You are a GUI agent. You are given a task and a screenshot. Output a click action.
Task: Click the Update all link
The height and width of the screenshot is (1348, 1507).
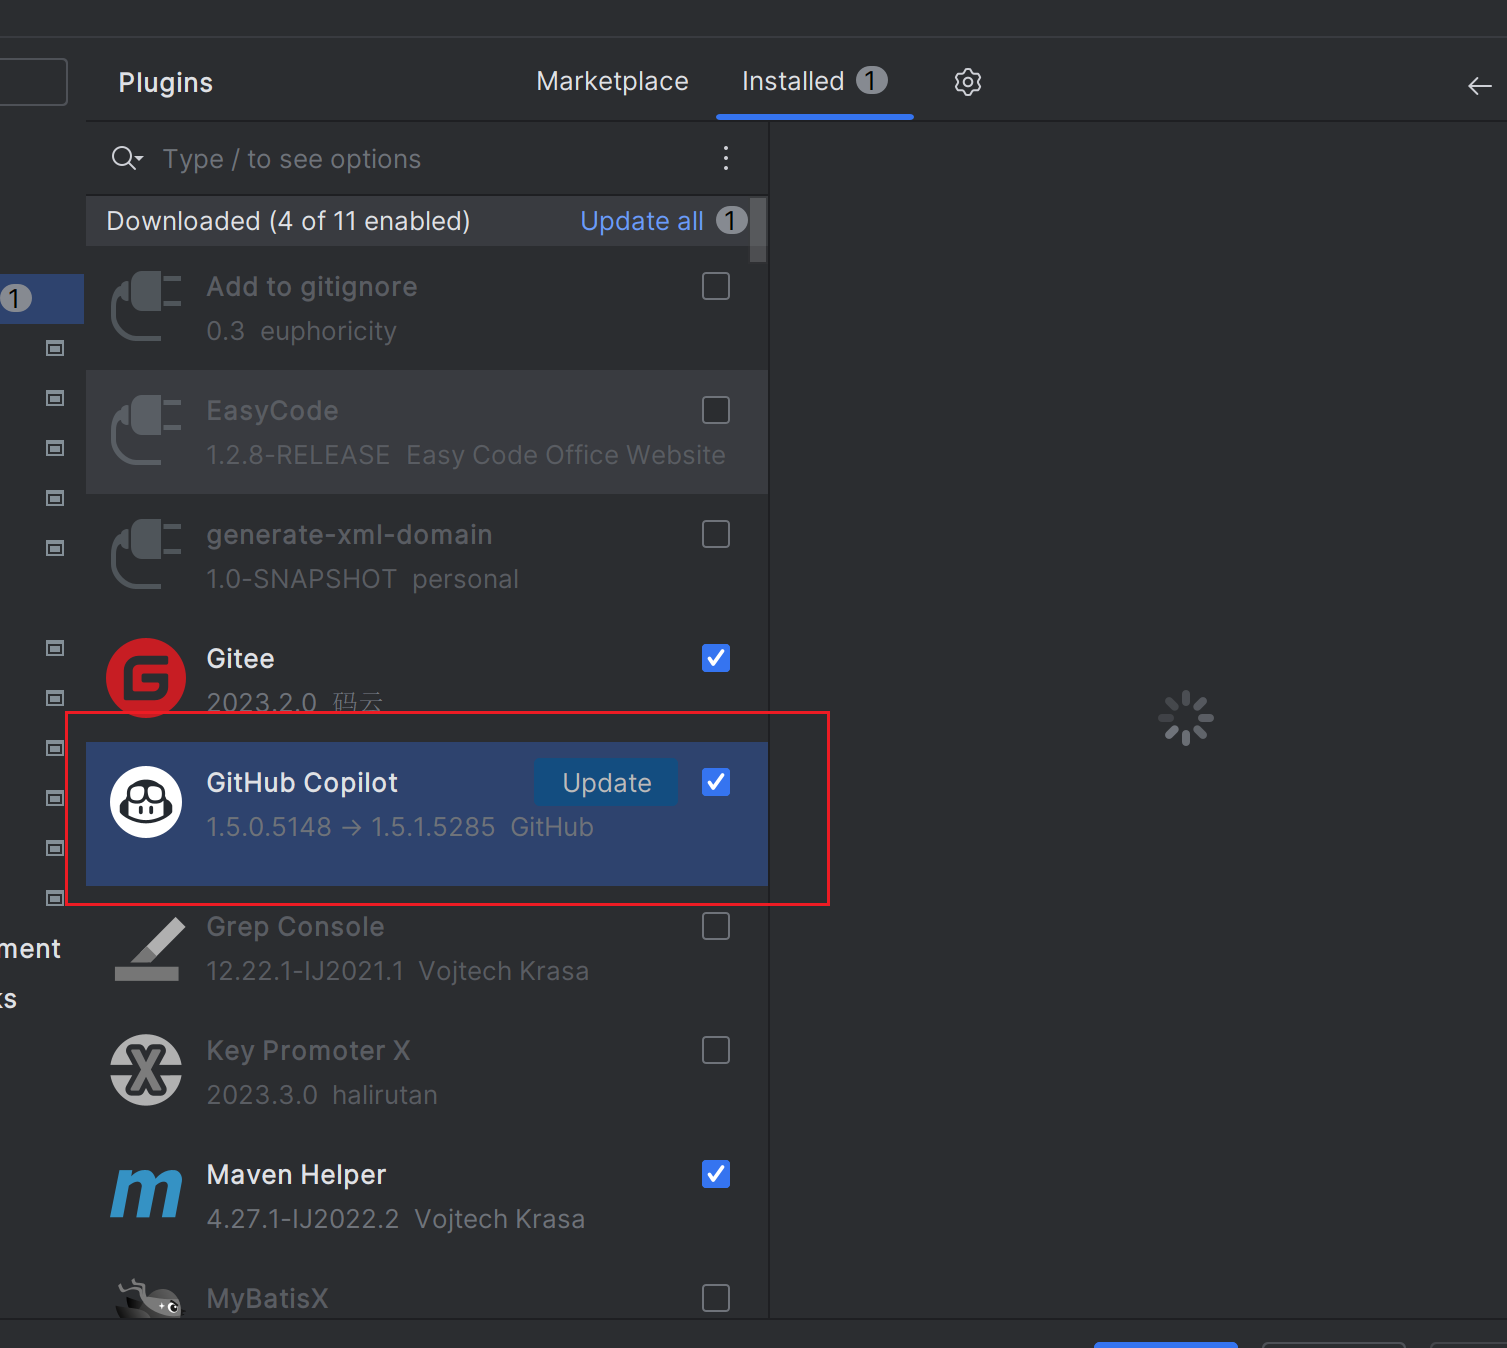click(642, 221)
